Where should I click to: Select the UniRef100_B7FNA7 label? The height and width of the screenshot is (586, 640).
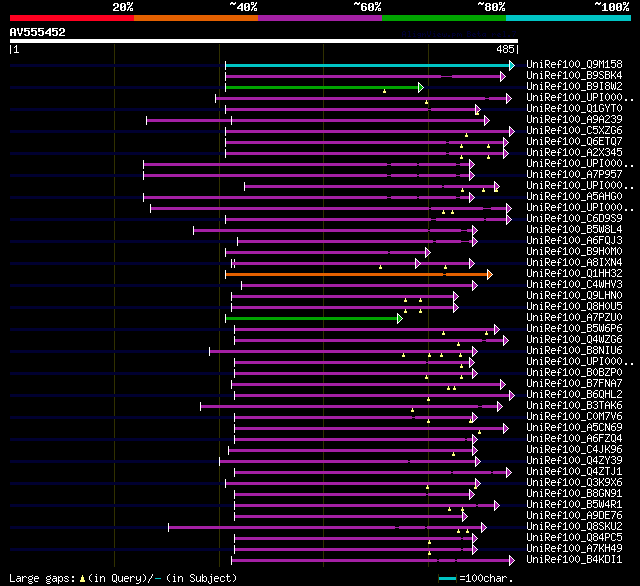[574, 384]
